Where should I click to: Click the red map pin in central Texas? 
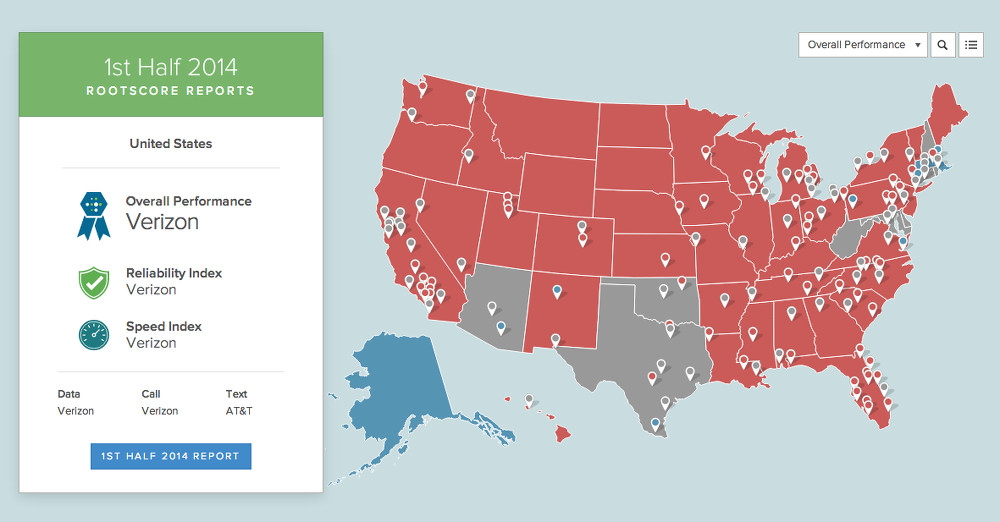652,376
